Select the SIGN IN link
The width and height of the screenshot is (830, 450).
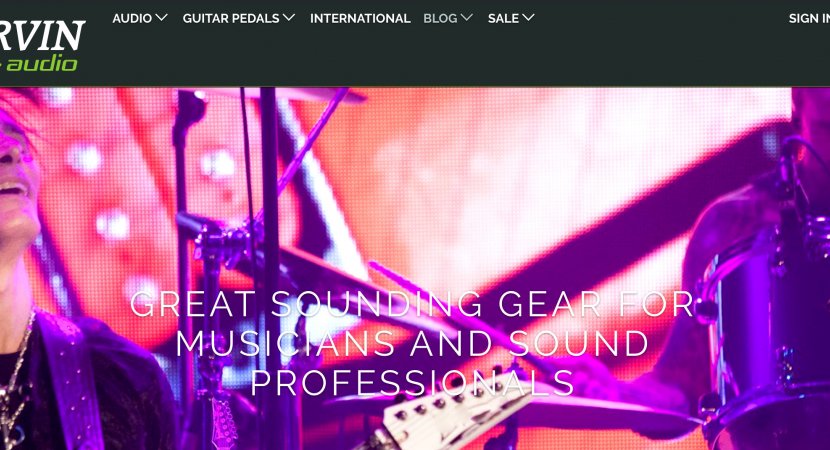809,18
